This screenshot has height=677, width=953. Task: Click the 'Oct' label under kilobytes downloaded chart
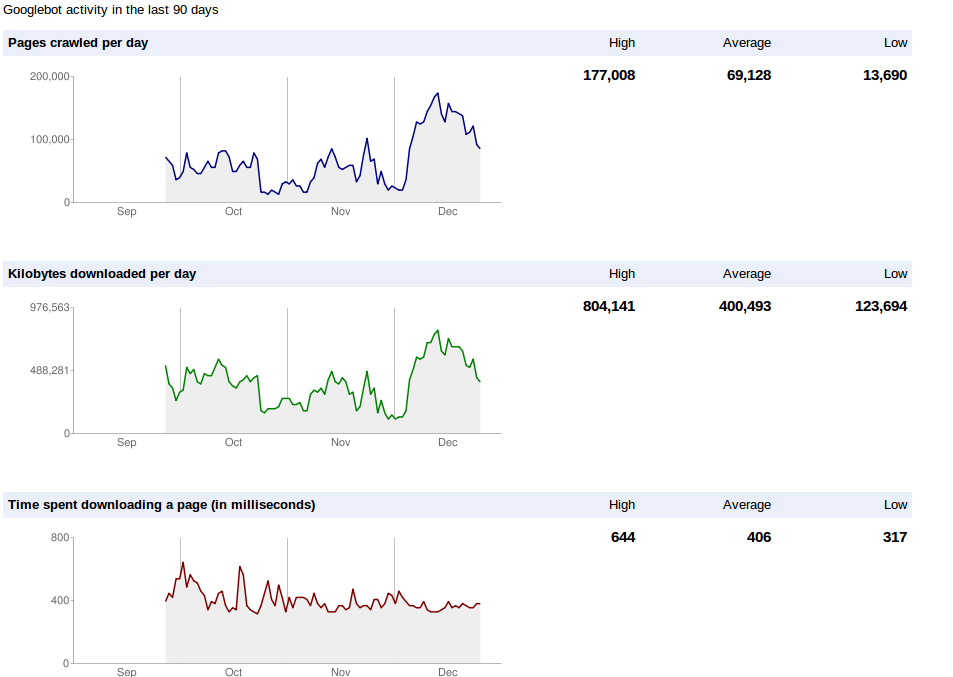[233, 443]
